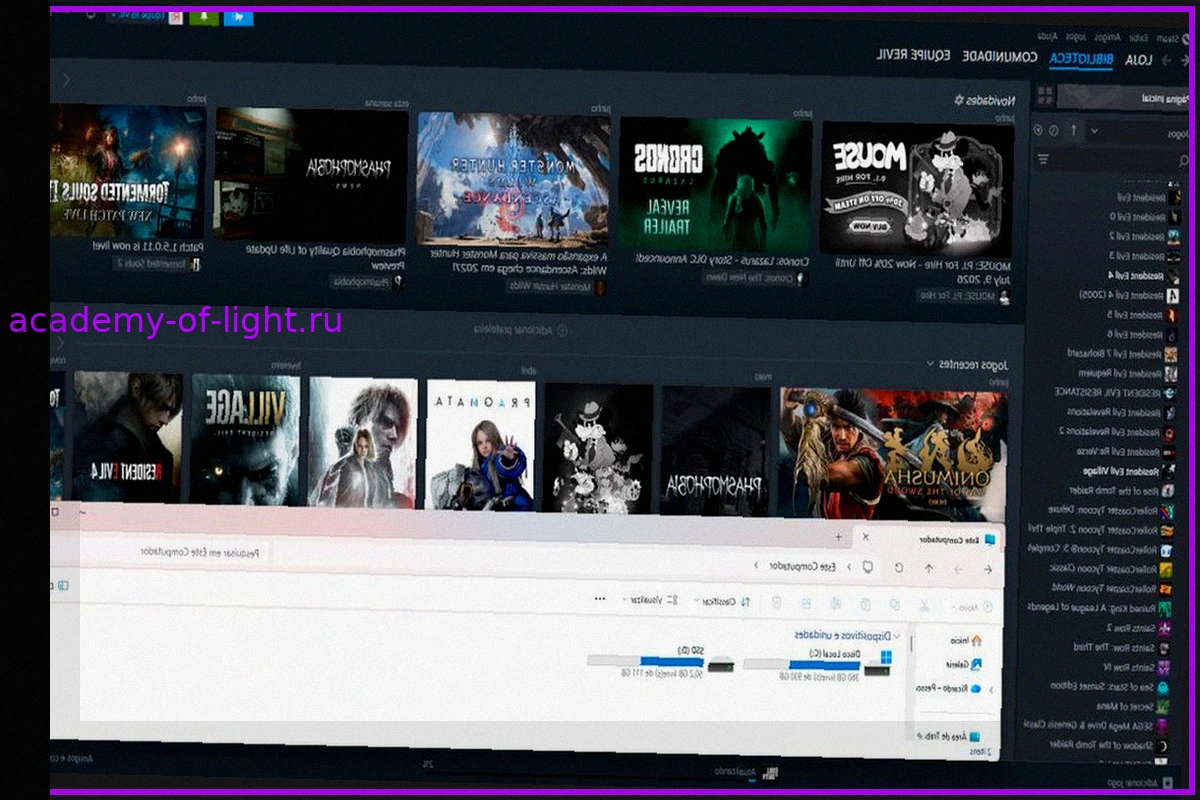Click the blue announcements megaphone icon
This screenshot has width=1200, height=800.
(x=240, y=17)
